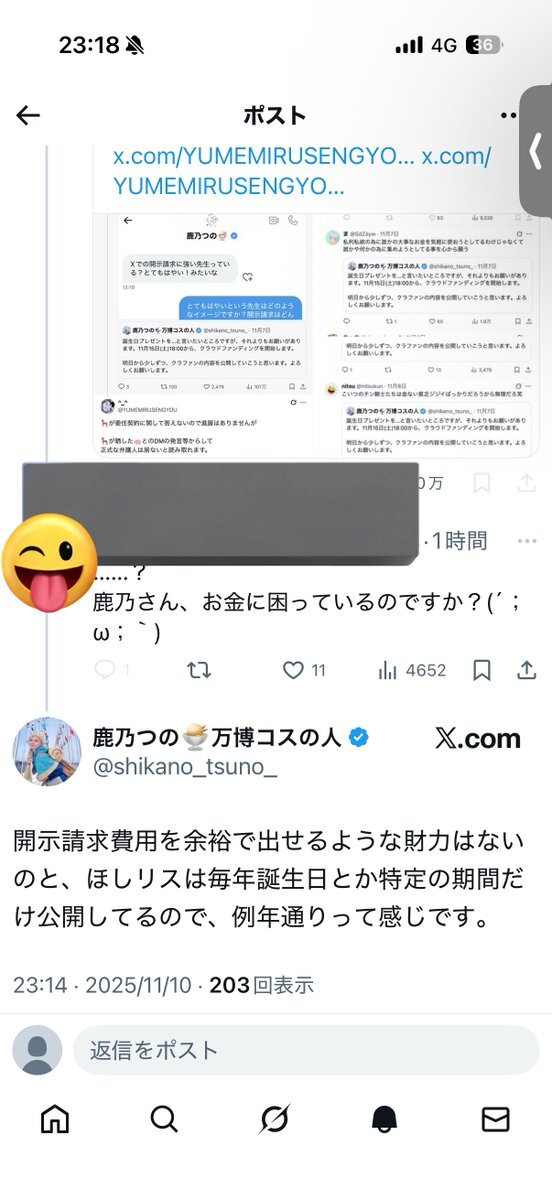Share the reply via share icon
Screen dimensions: 552x1200
(x=527, y=670)
